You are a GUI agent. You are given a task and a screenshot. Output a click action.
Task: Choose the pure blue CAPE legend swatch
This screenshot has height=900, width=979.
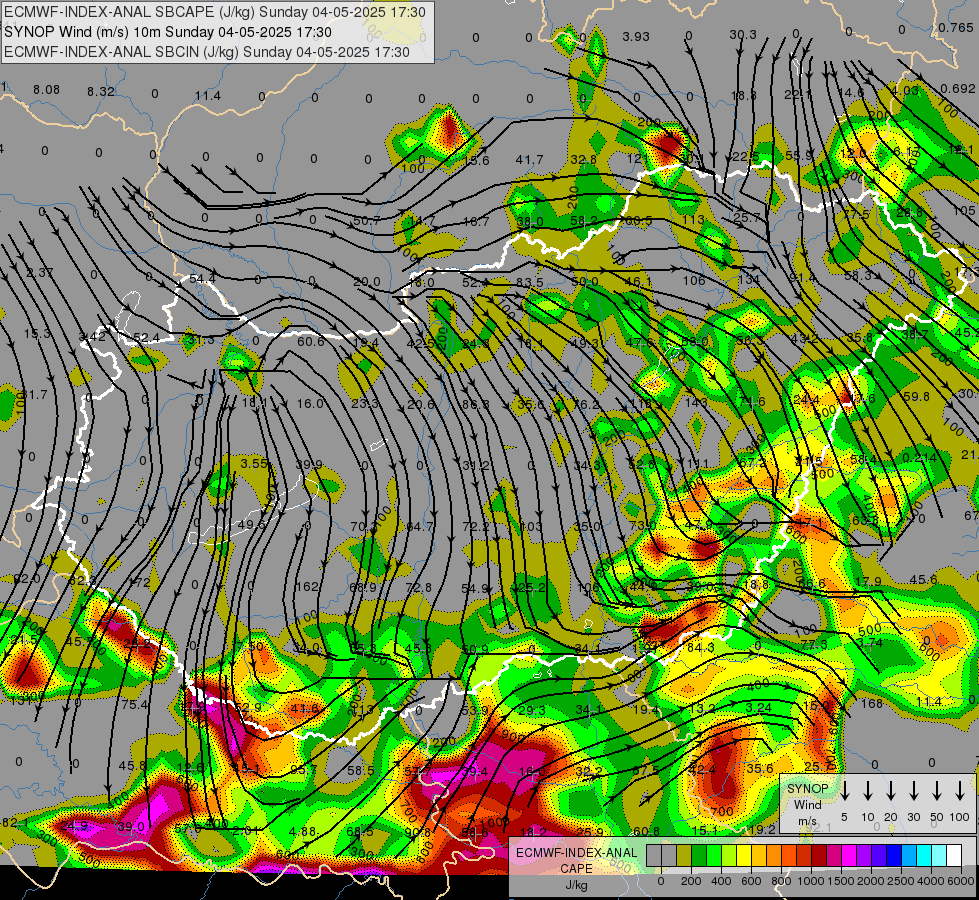tap(893, 856)
